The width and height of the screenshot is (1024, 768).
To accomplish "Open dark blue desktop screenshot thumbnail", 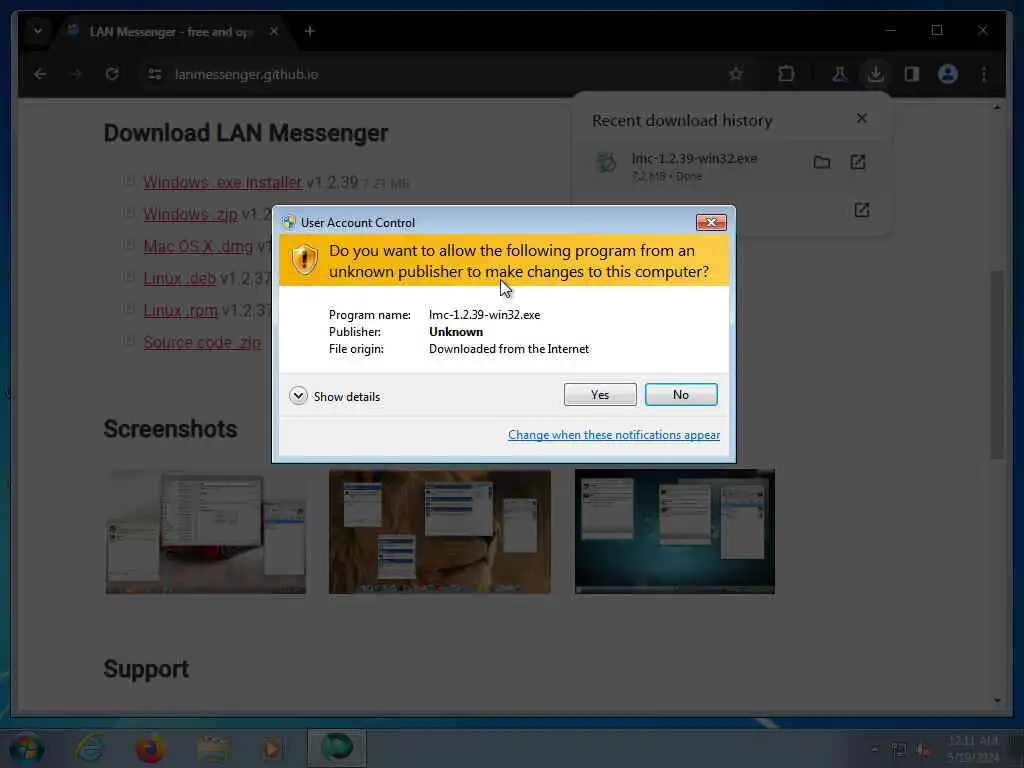I will click(x=675, y=532).
